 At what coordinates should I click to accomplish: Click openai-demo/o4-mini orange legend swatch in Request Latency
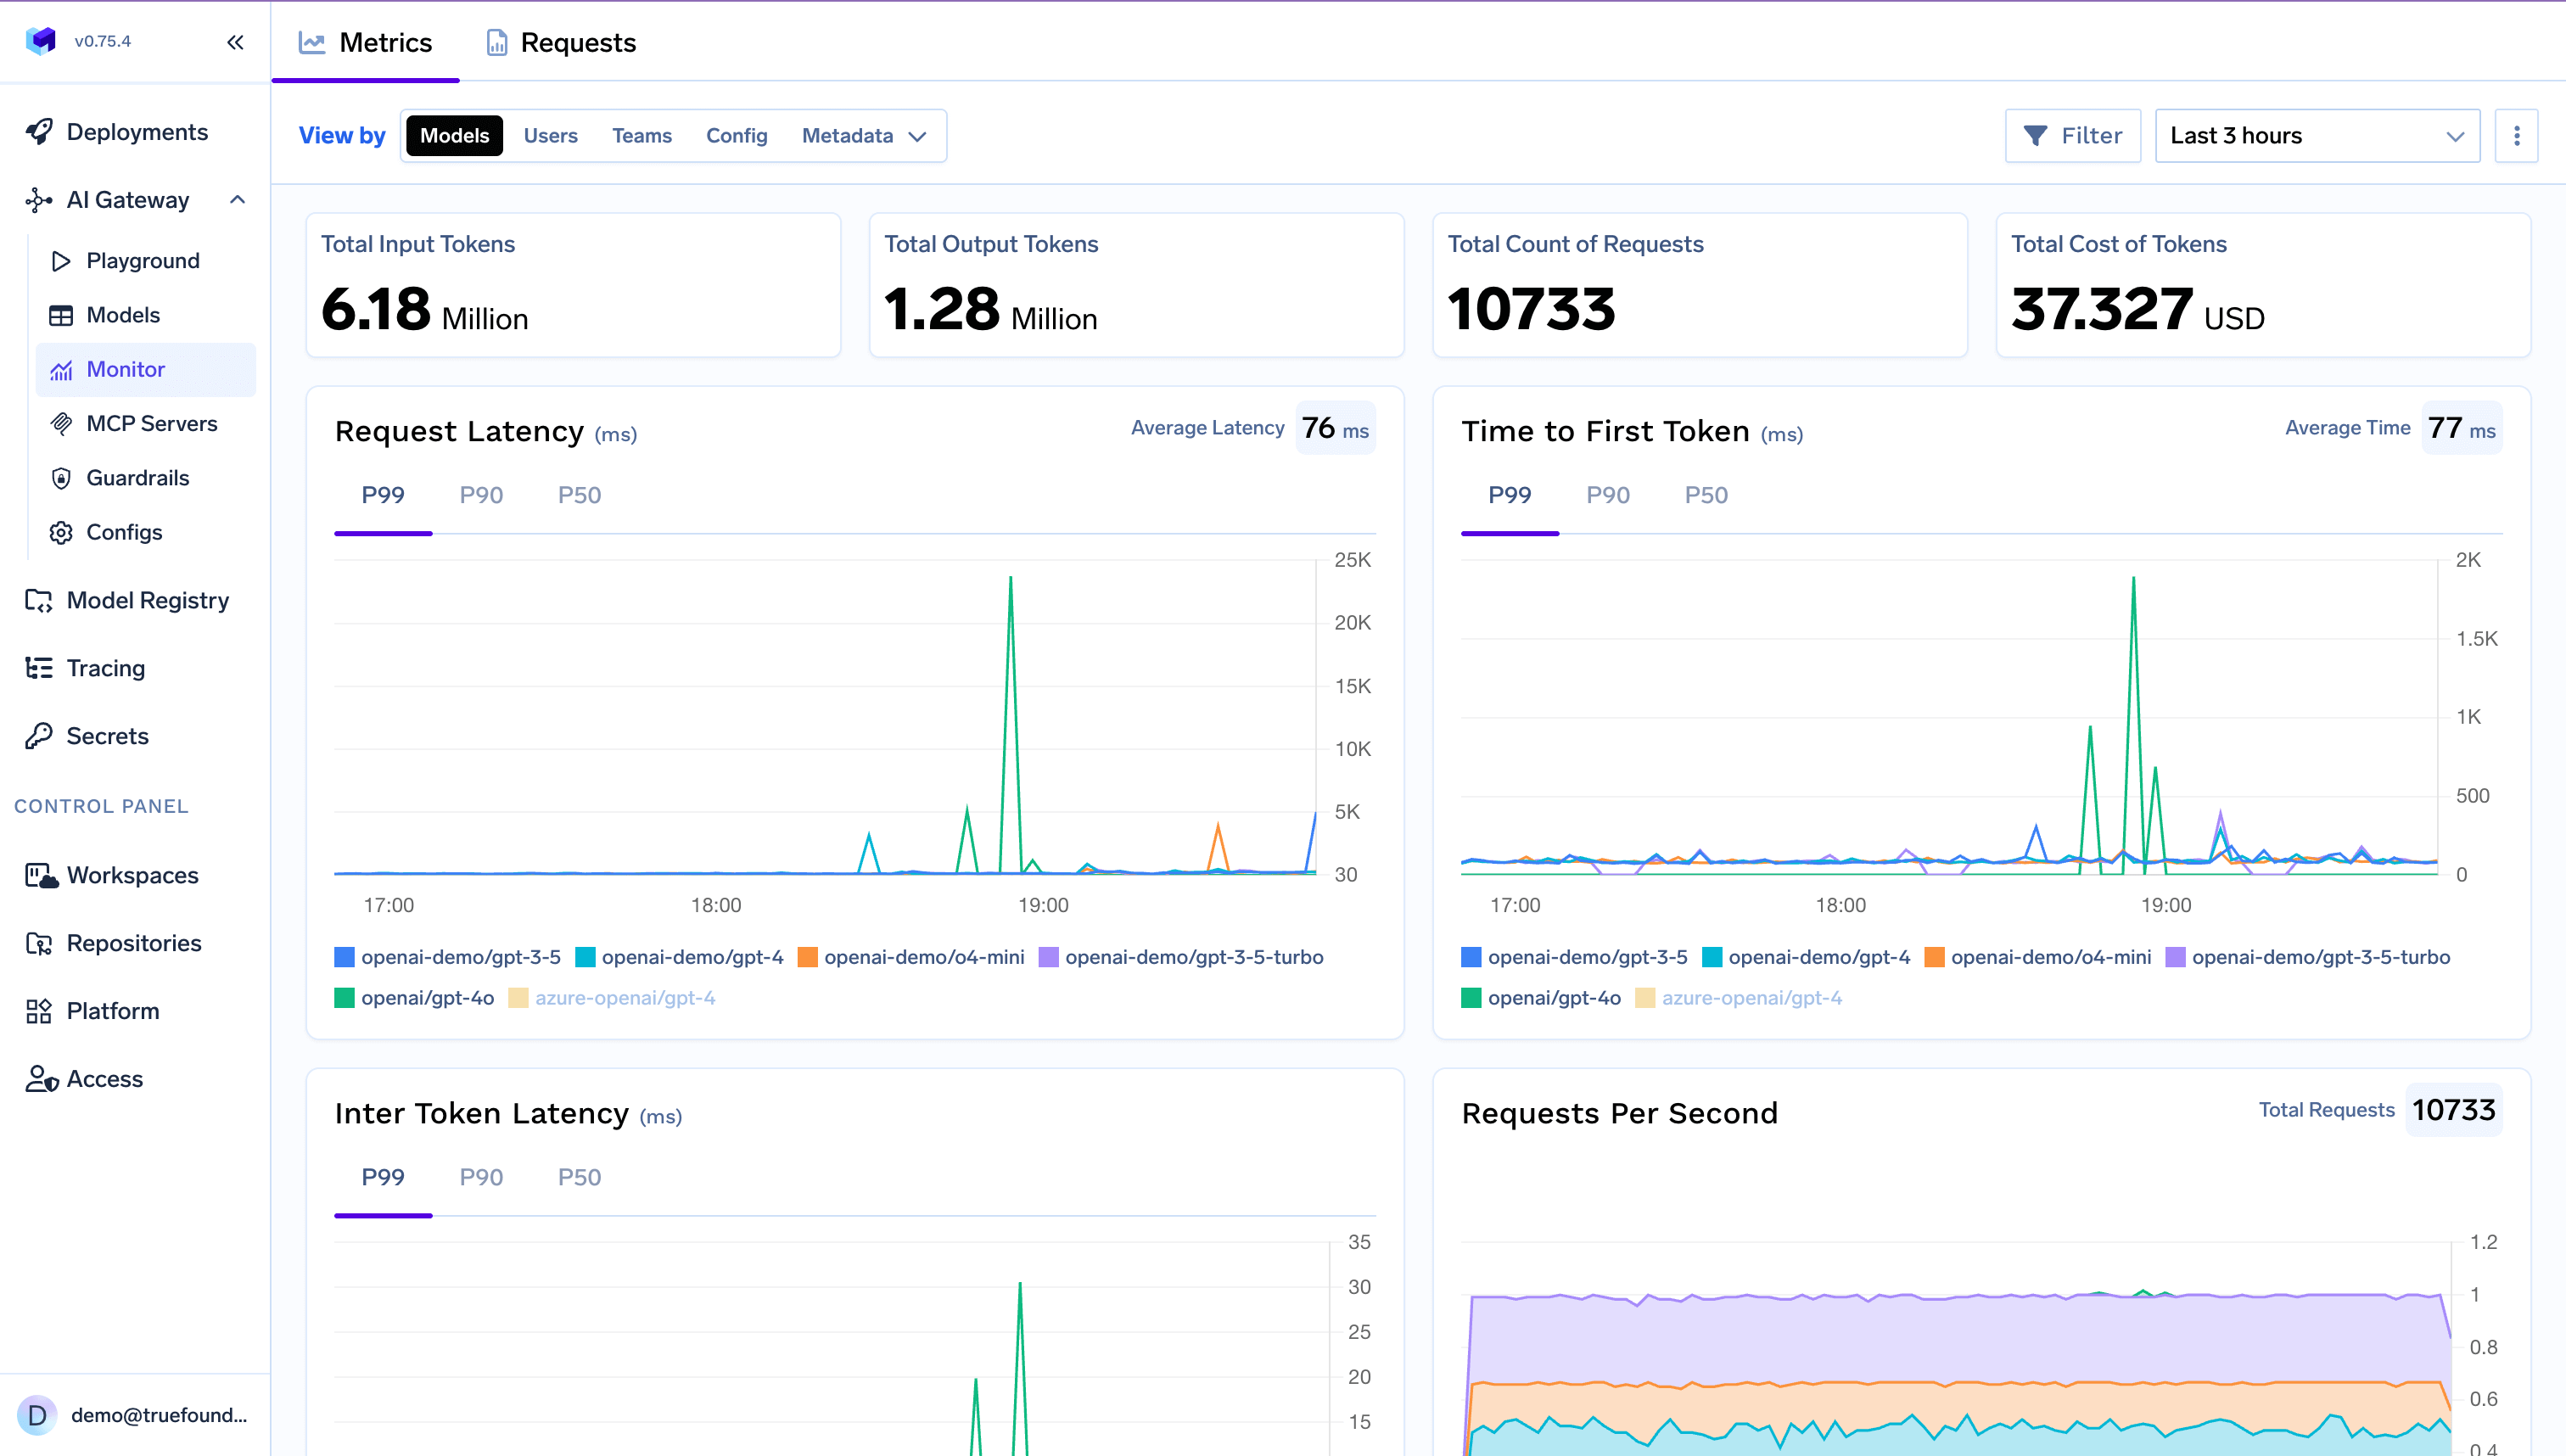[807, 957]
